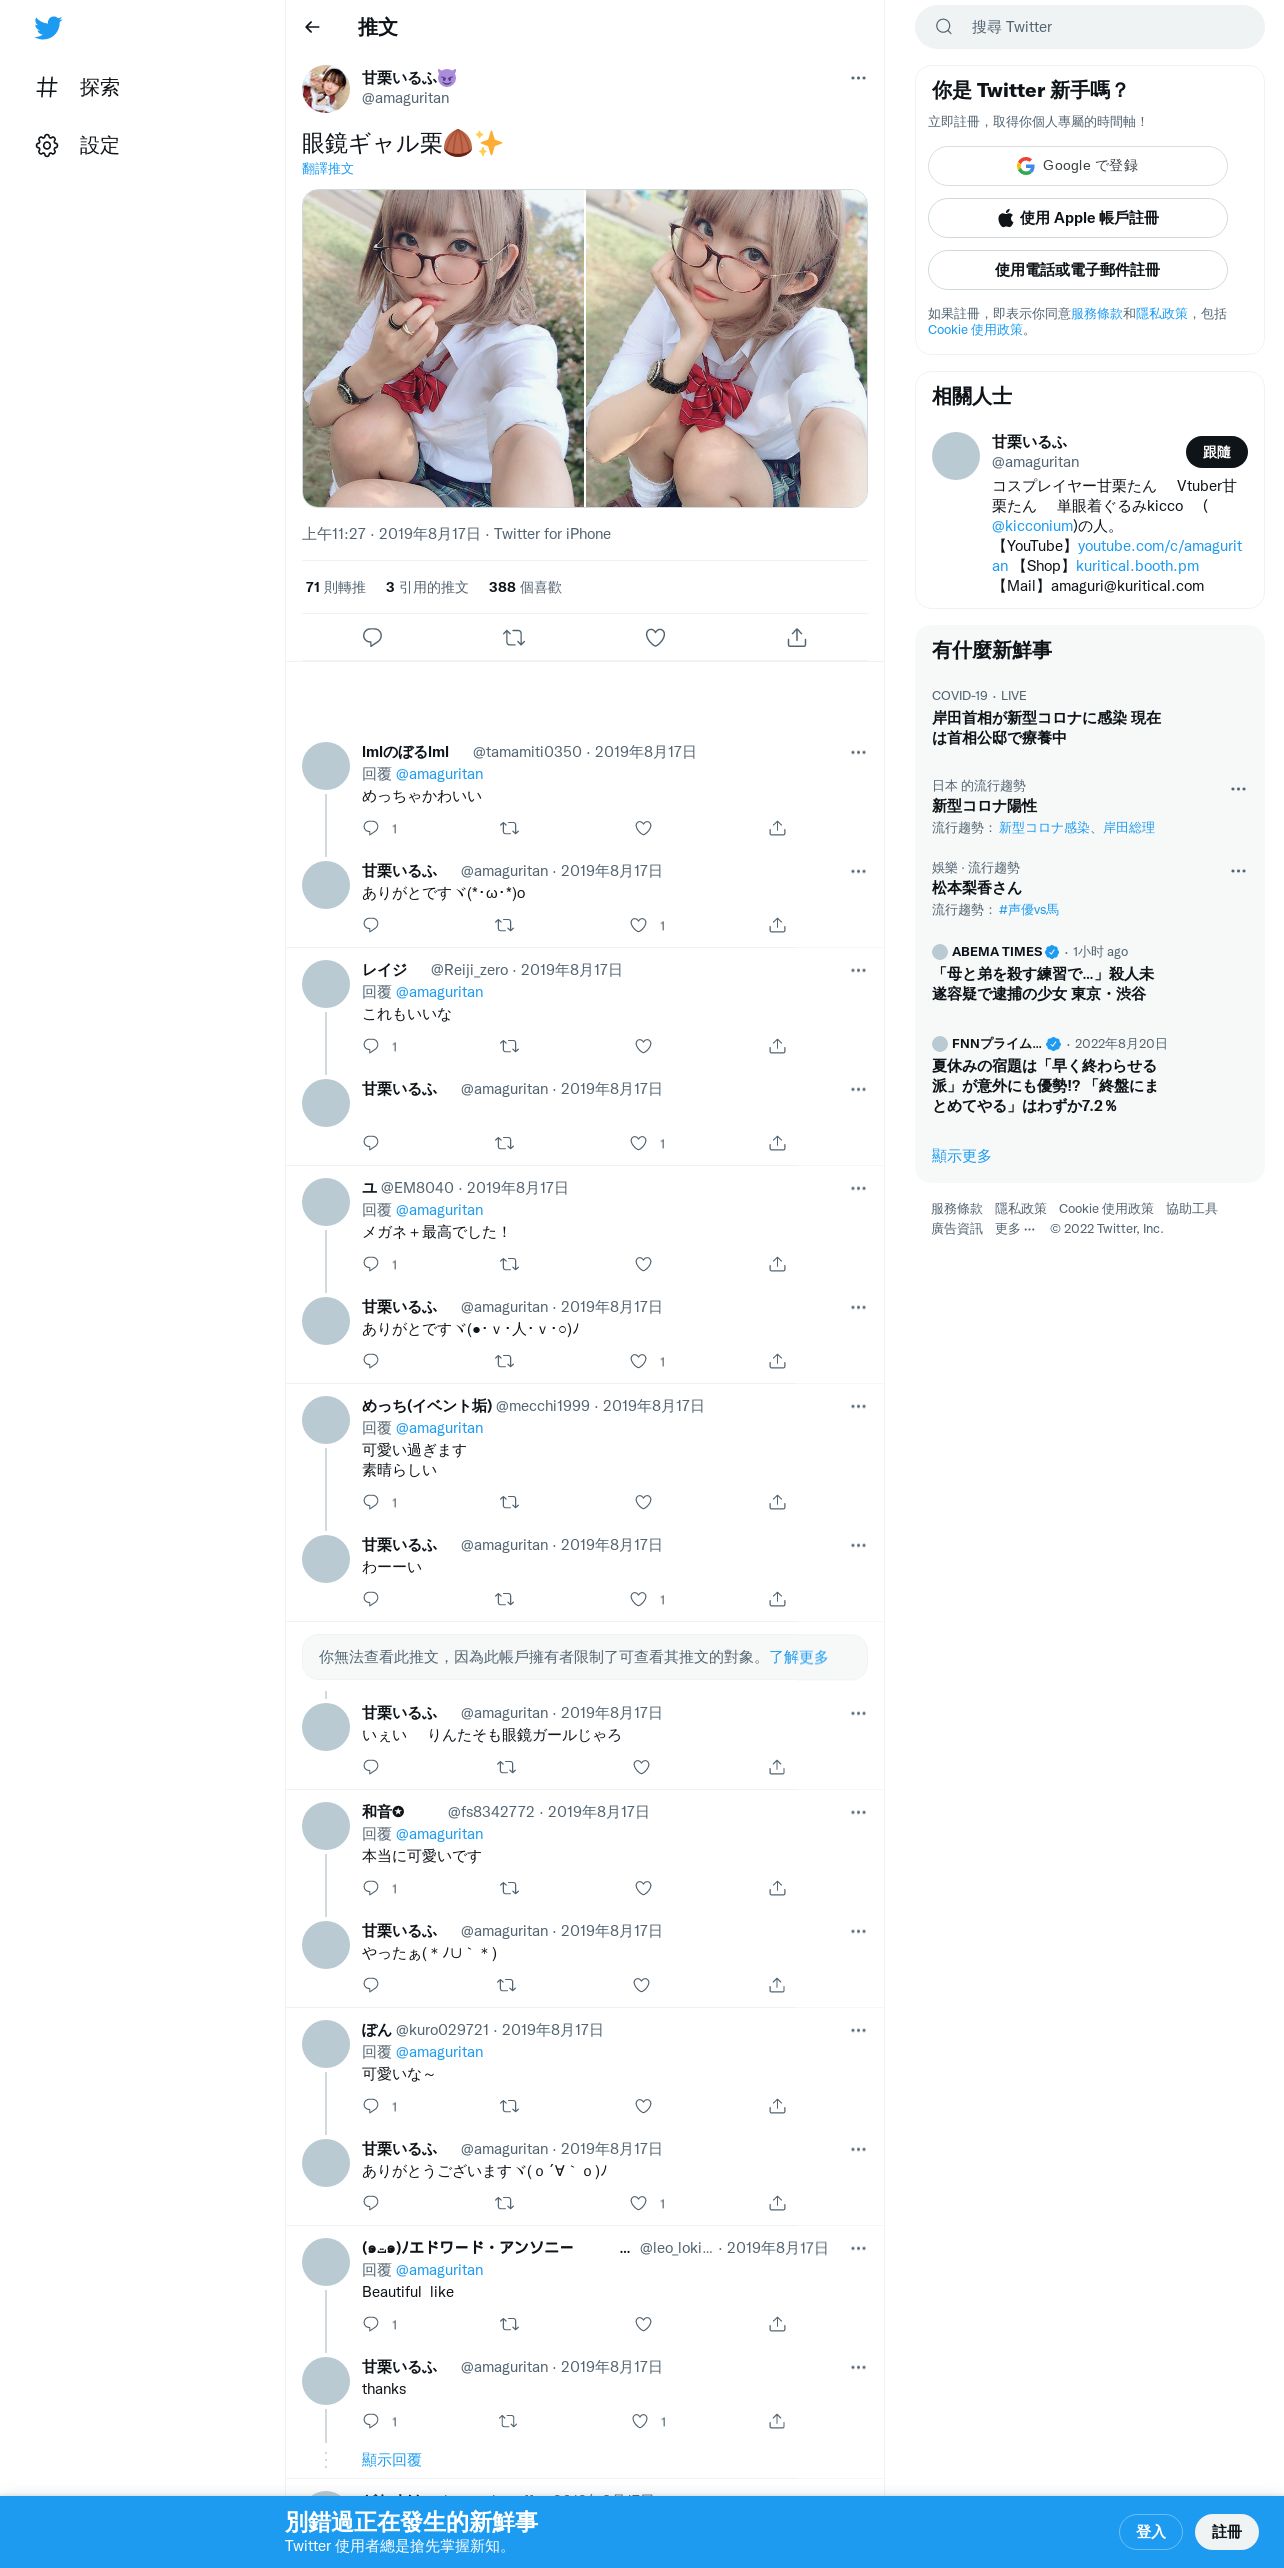
Task: Share the main tweet via share icon
Action: click(797, 637)
